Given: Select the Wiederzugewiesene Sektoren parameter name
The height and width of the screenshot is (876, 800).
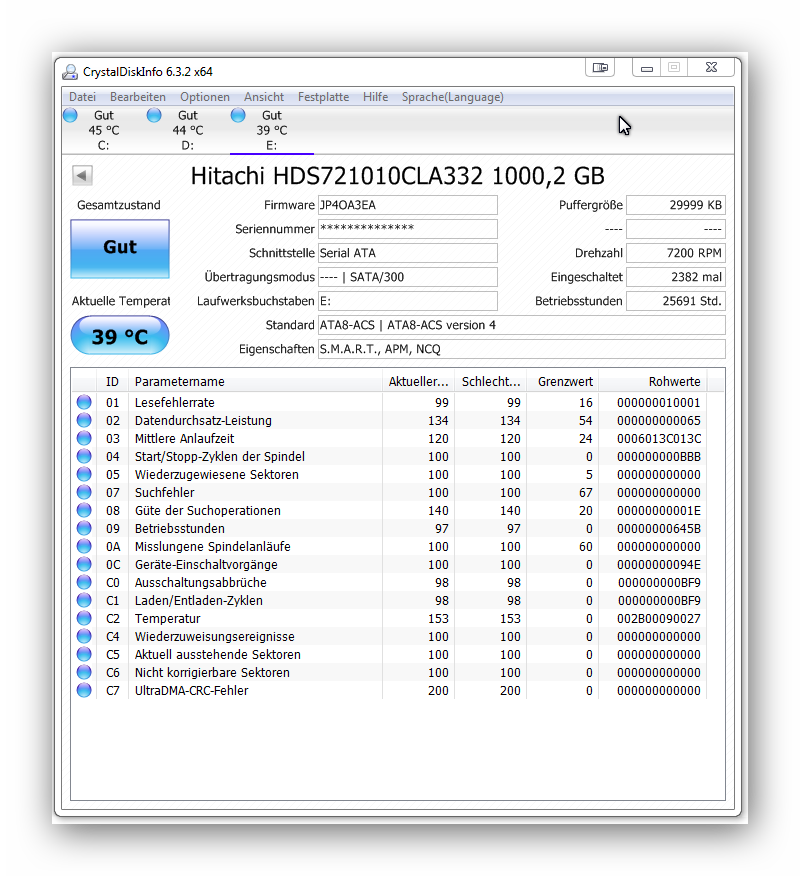Looking at the screenshot, I should pyautogui.click(x=217, y=474).
